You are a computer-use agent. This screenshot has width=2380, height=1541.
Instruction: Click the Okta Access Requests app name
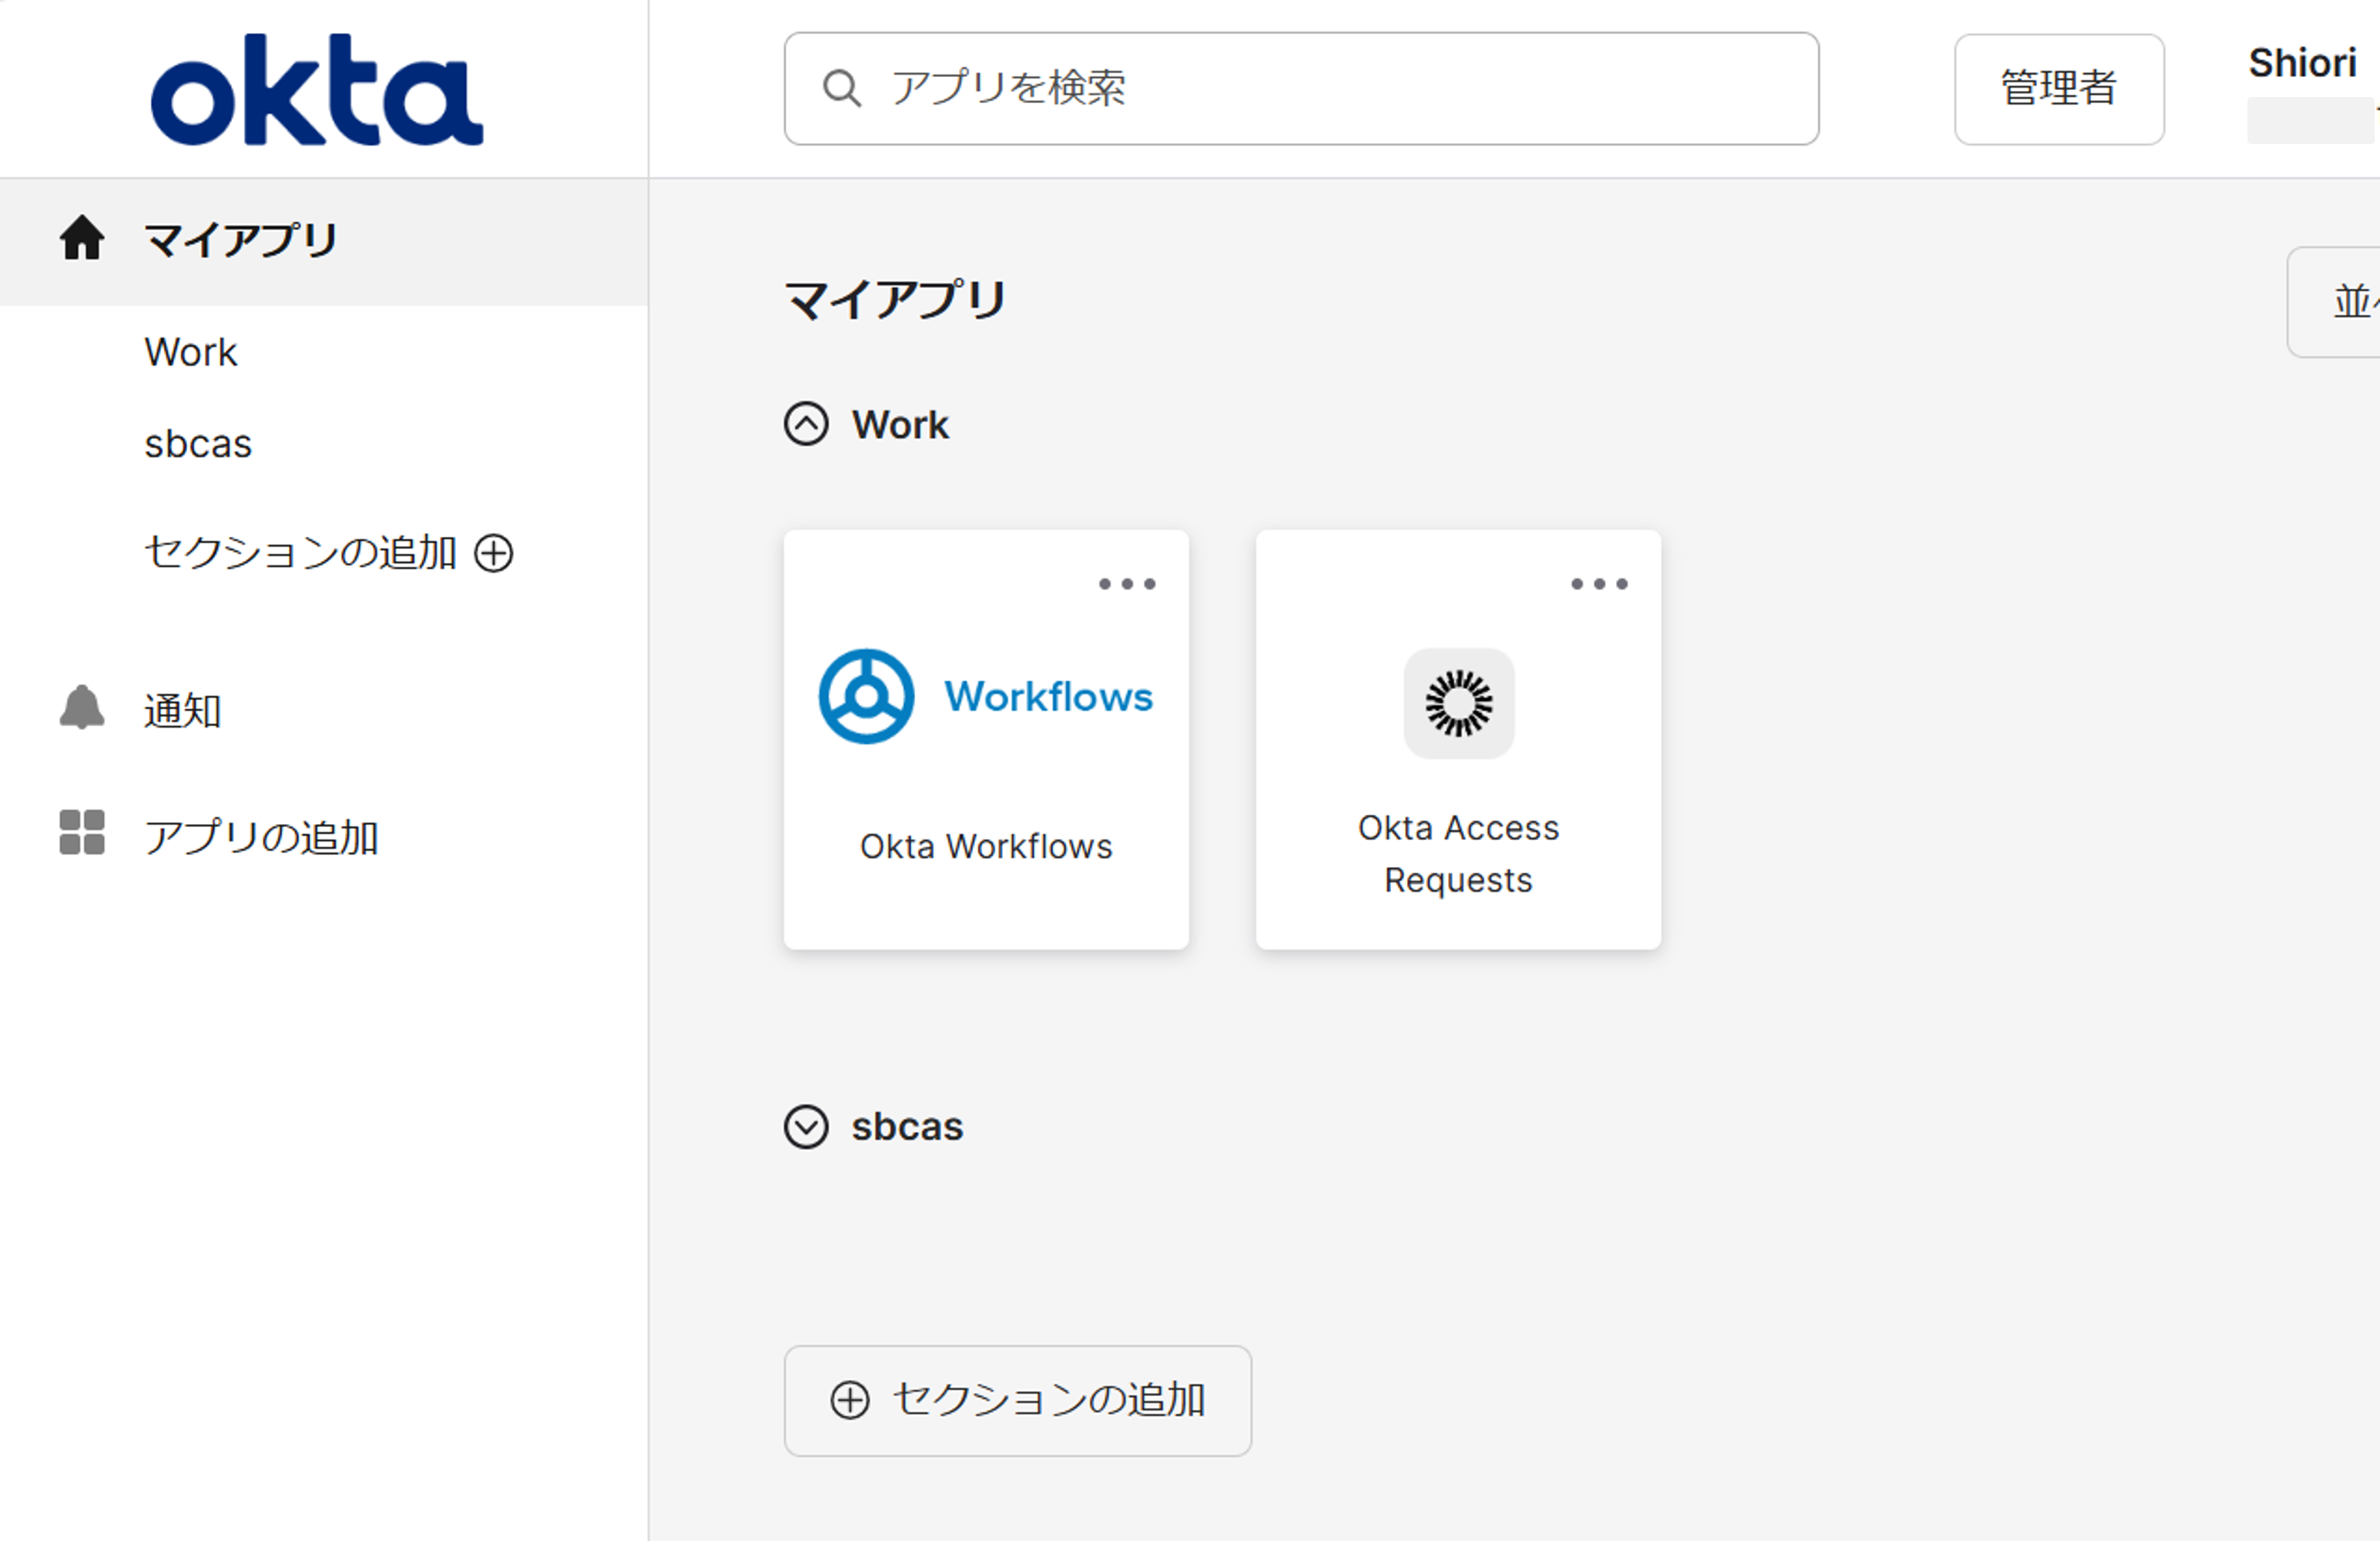coord(1458,853)
